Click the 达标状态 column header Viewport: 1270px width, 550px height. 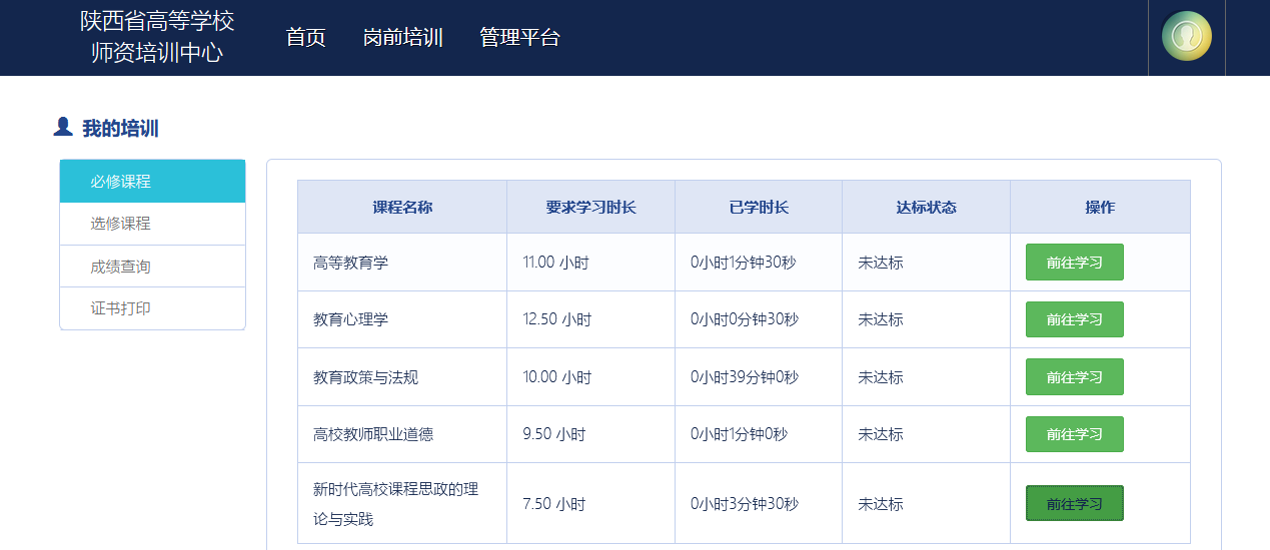pos(926,207)
